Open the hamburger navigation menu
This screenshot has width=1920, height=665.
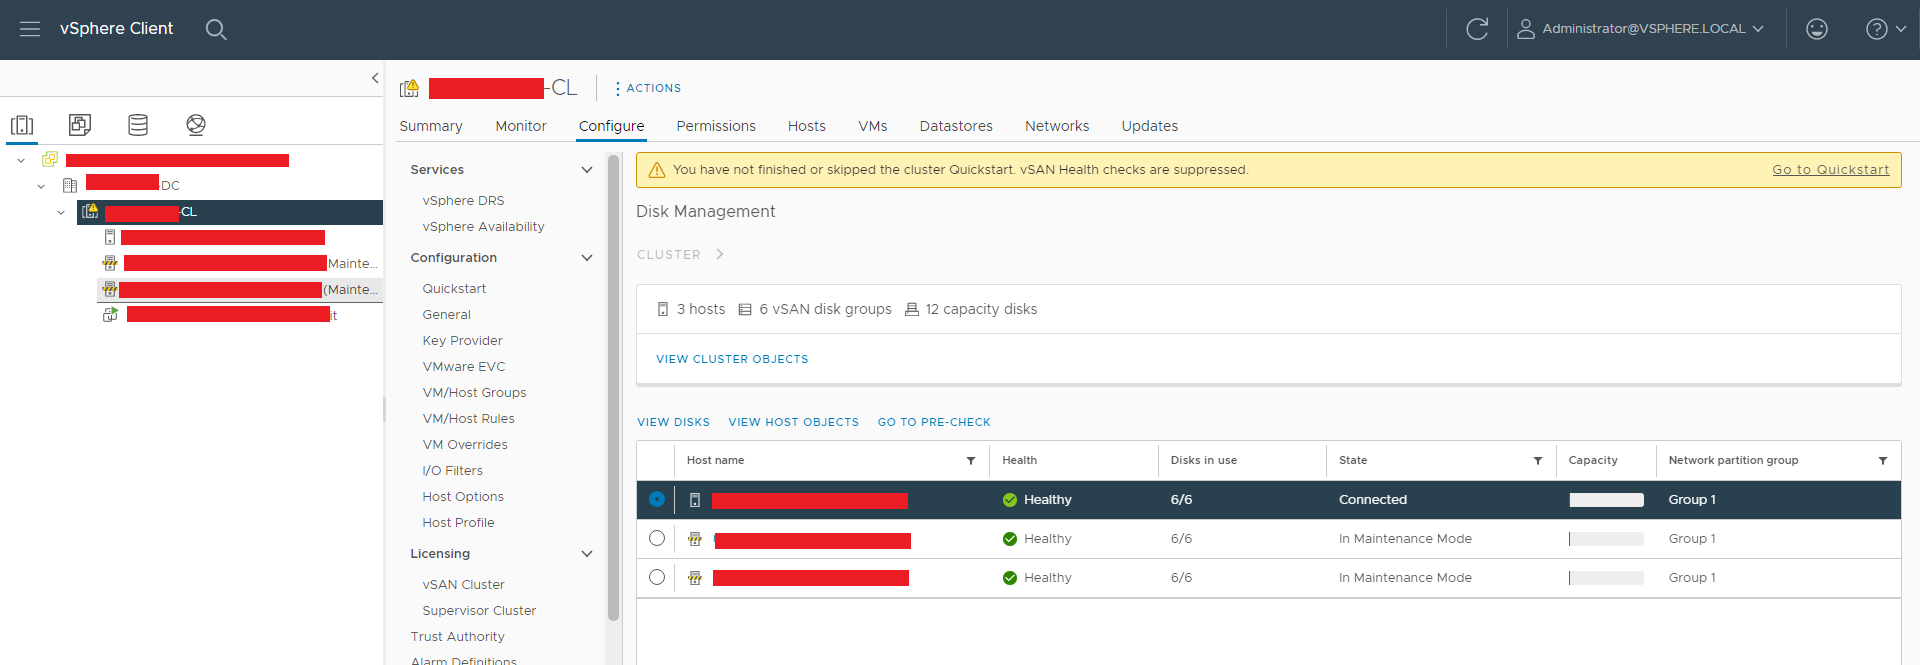click(30, 29)
